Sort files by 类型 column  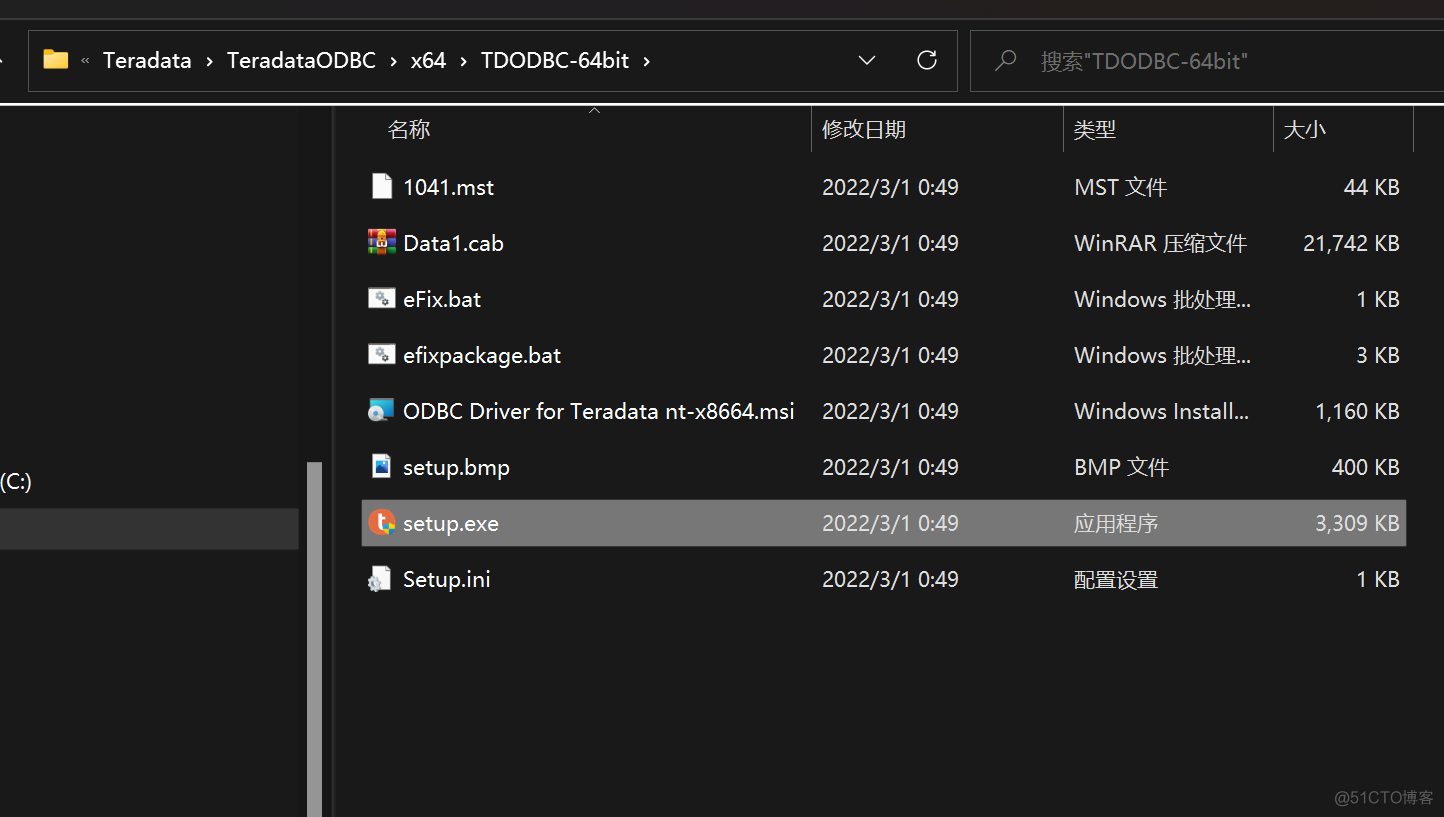(x=1095, y=129)
